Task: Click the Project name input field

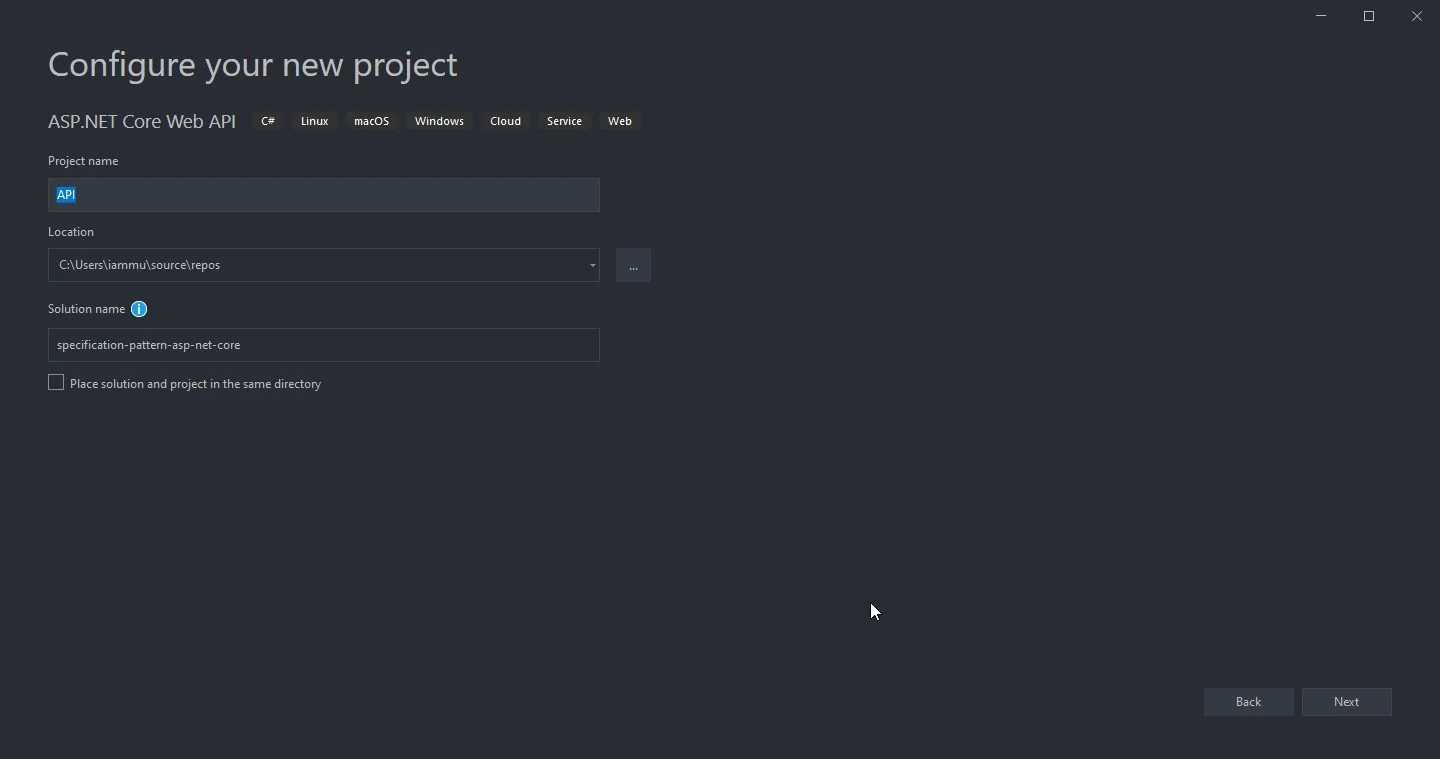Action: [323, 195]
